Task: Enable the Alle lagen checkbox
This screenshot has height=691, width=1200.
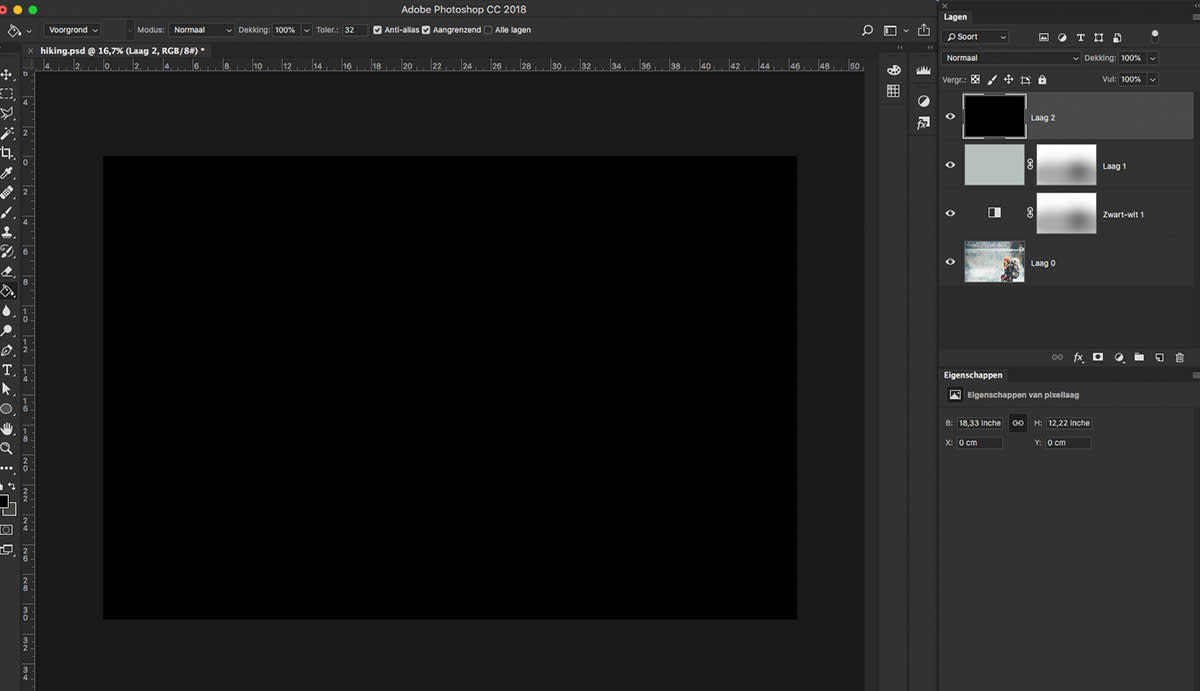Action: (488, 30)
